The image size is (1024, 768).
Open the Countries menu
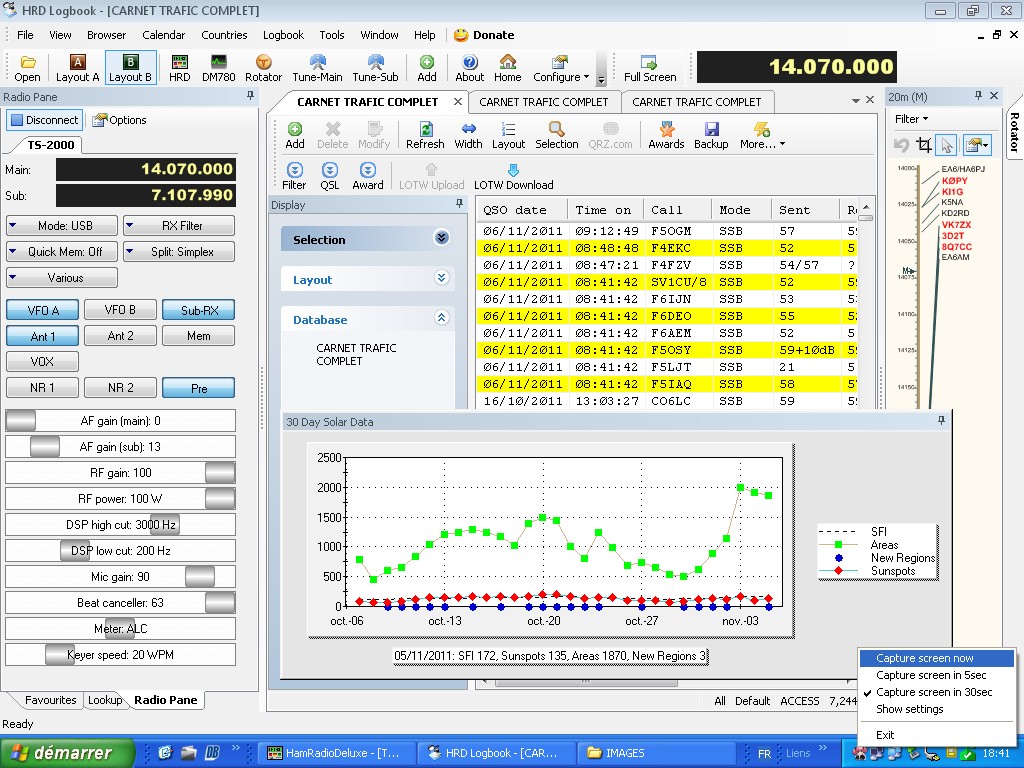[x=224, y=35]
